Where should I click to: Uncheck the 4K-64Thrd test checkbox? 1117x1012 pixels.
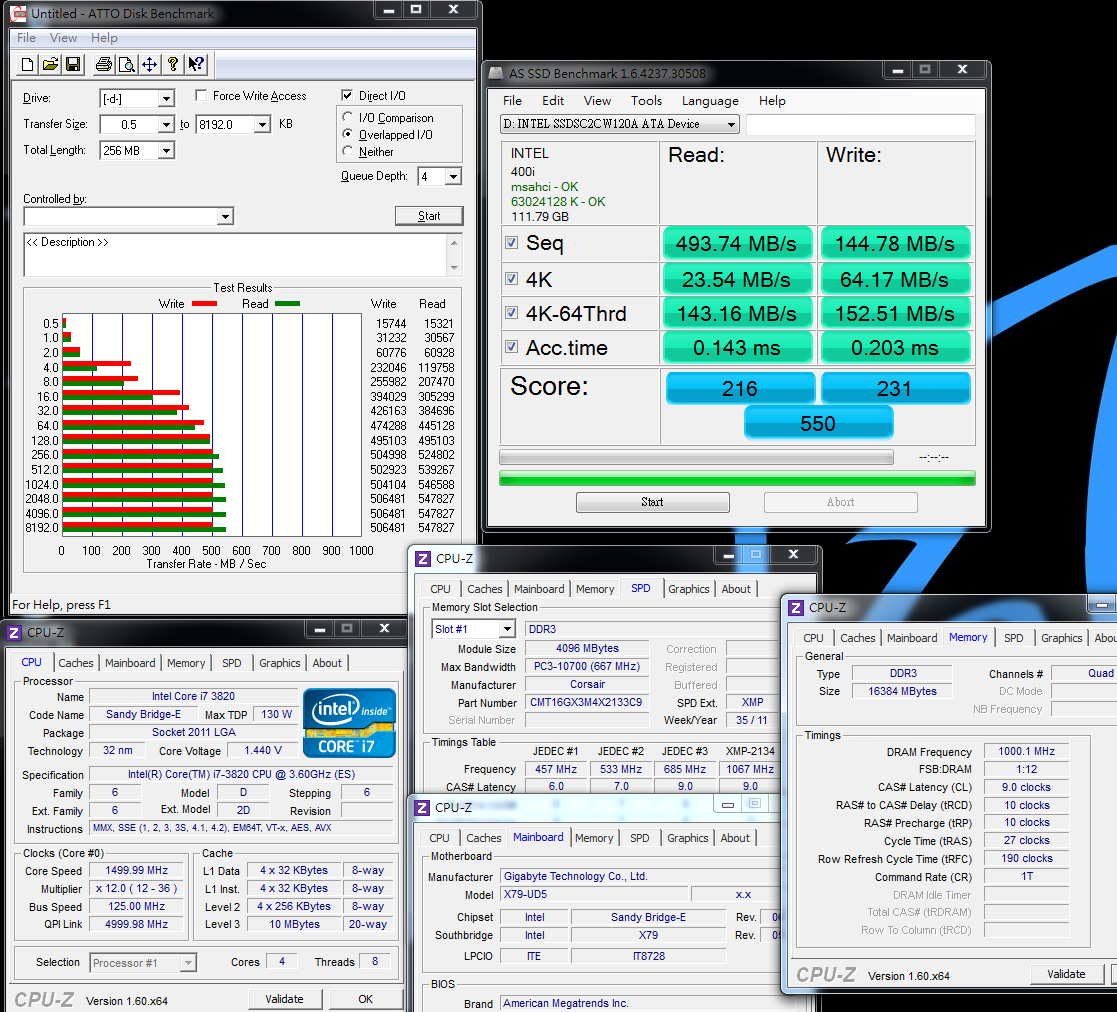[511, 313]
